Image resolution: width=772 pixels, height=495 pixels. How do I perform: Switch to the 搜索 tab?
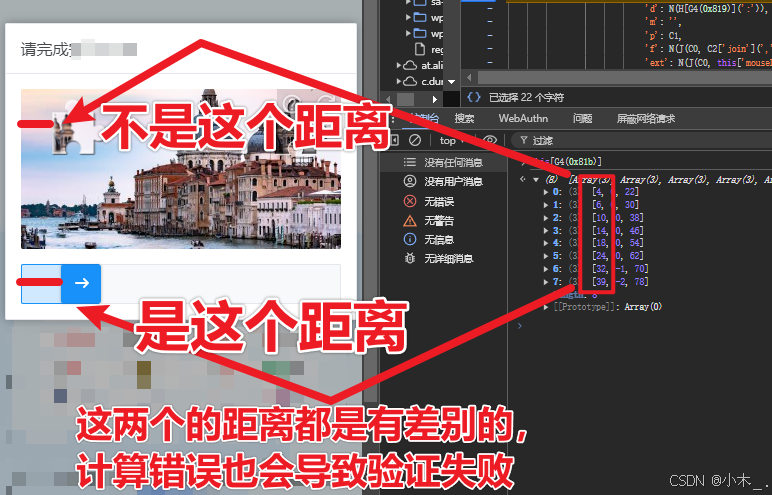coord(464,118)
